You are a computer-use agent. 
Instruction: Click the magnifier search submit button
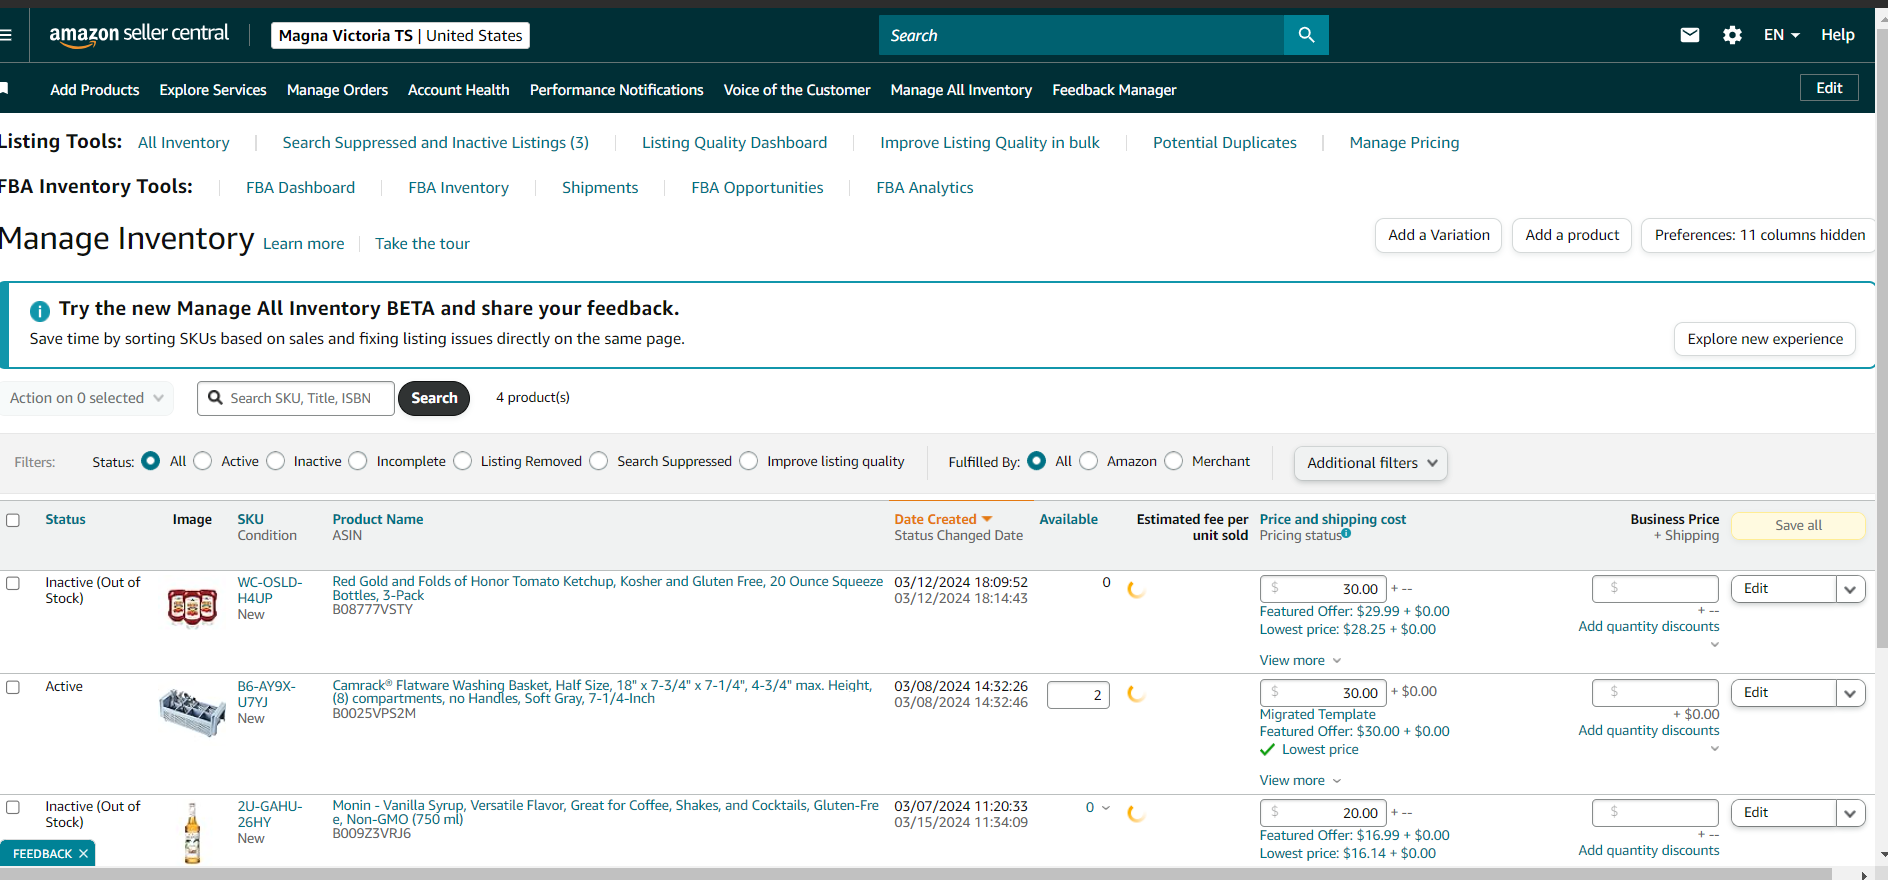[1306, 35]
